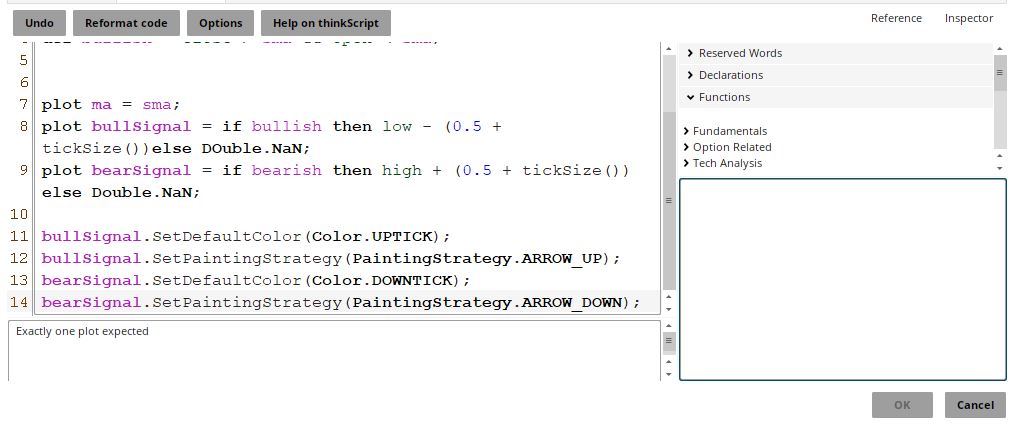This screenshot has height=429, width=1015.
Task: Click Reformat code button
Action: tap(126, 23)
